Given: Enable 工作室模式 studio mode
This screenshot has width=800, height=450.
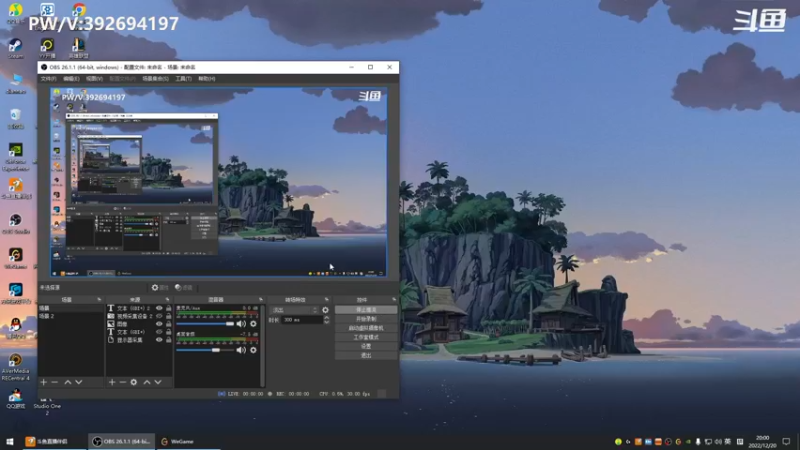Looking at the screenshot, I should click(x=366, y=337).
